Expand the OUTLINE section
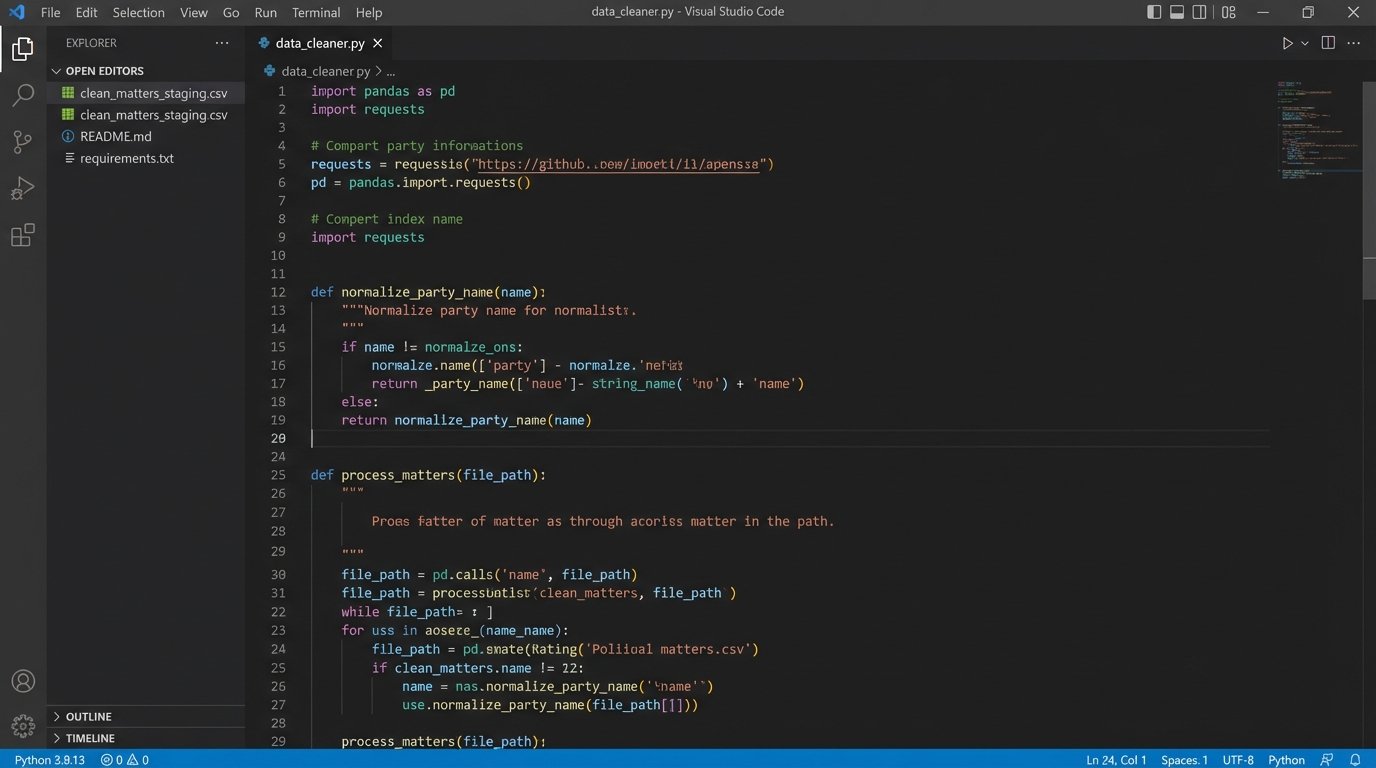The height and width of the screenshot is (768, 1376). pyautogui.click(x=88, y=717)
